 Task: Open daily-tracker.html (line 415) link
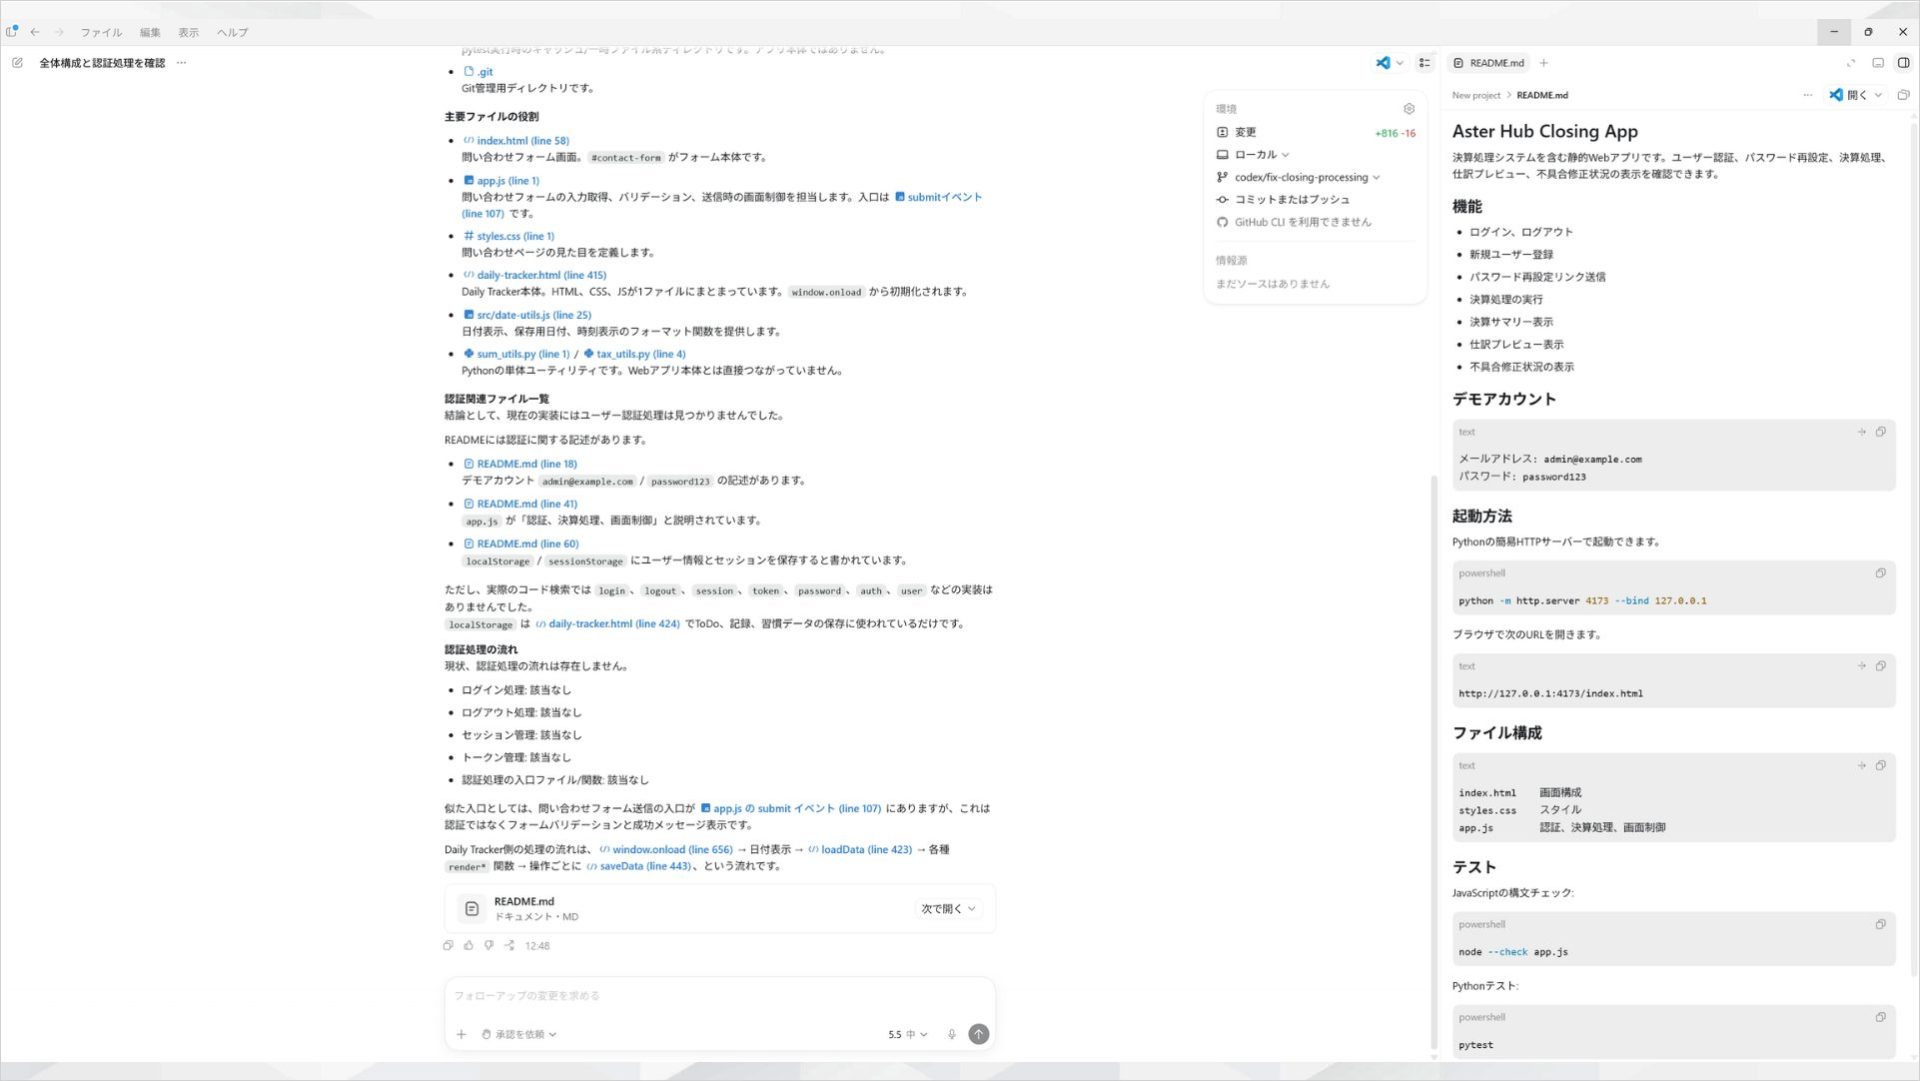click(x=534, y=275)
